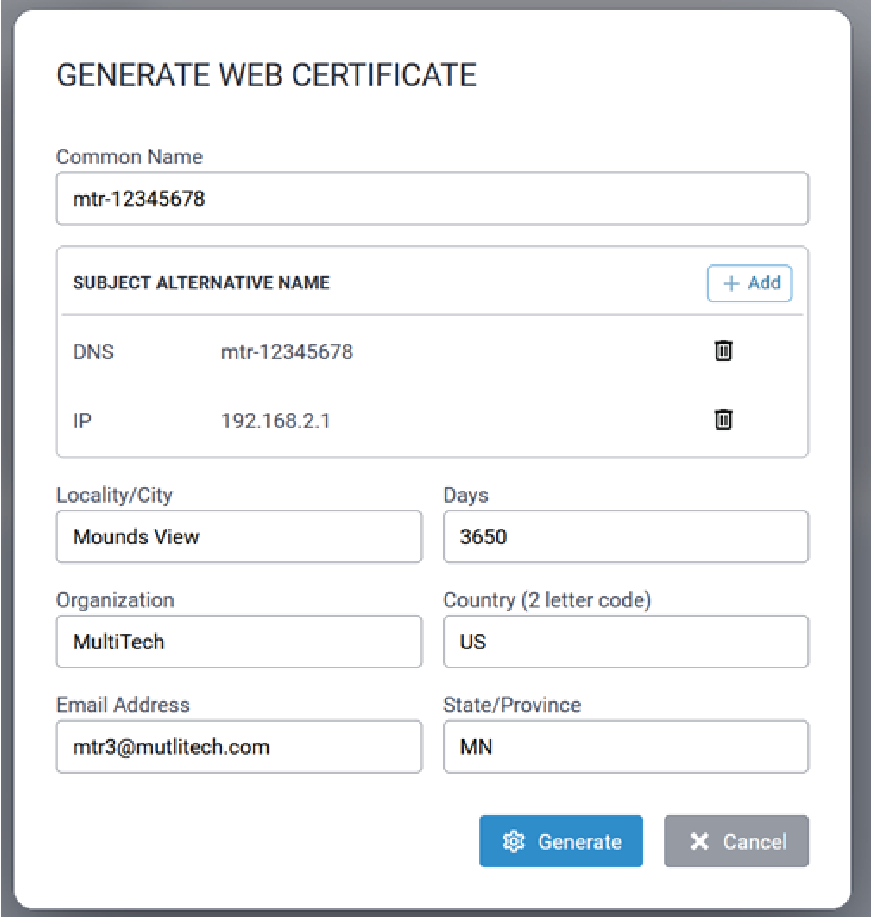The image size is (871, 918).
Task: Click the Country (2 letter code) label
Action: [x=547, y=600]
